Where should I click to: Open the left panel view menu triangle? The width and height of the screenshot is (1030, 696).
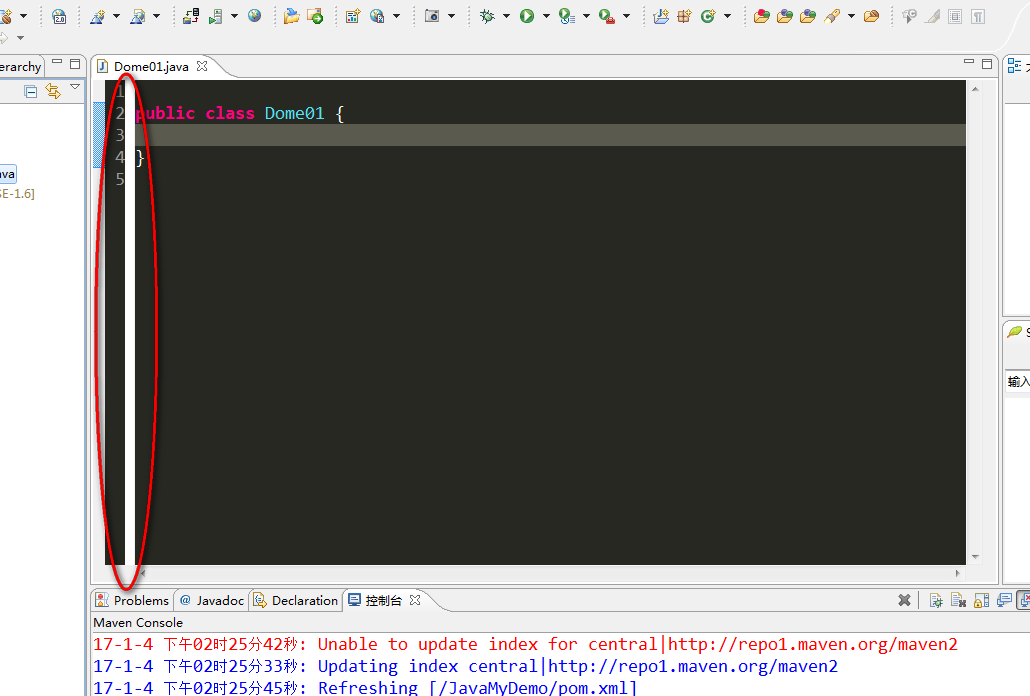pos(75,87)
